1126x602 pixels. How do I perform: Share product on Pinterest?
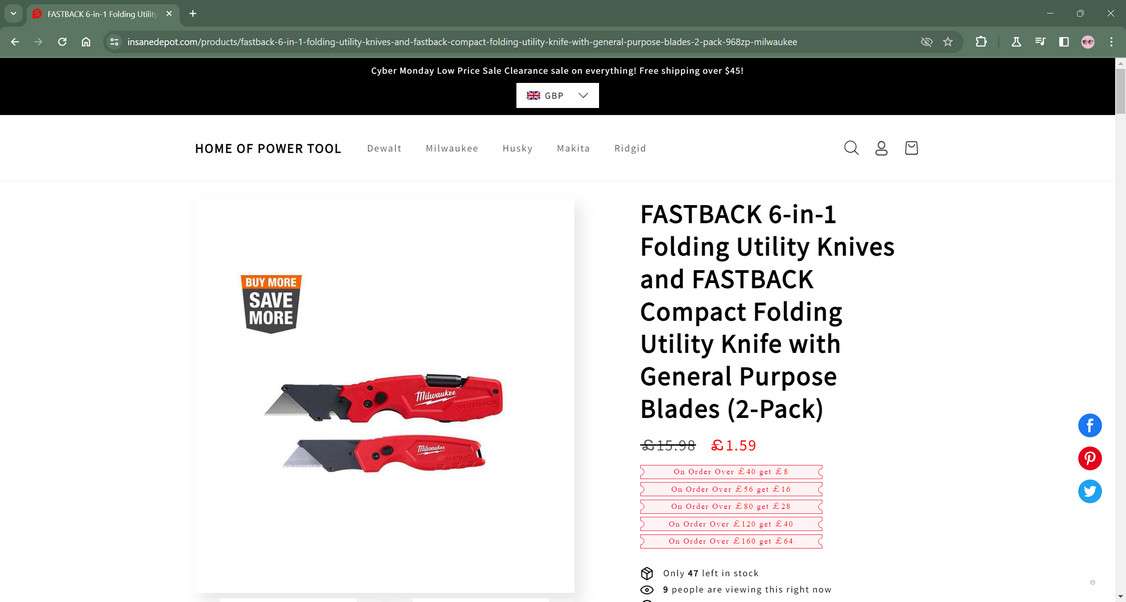tap(1089, 458)
